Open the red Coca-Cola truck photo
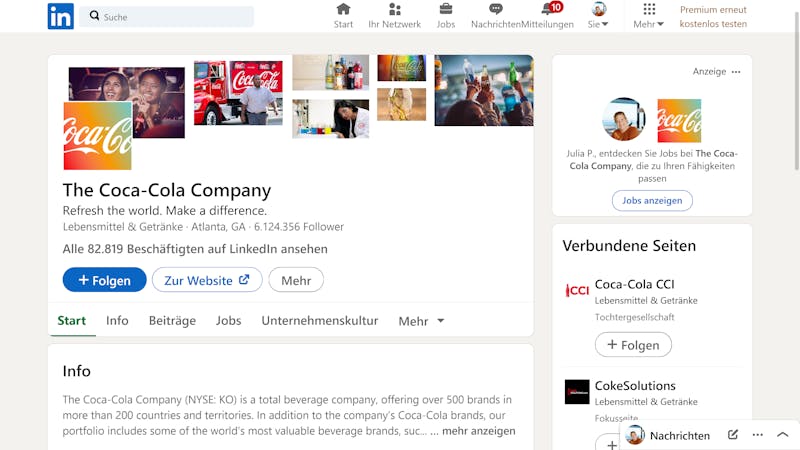The height and width of the screenshot is (450, 800). (238, 93)
